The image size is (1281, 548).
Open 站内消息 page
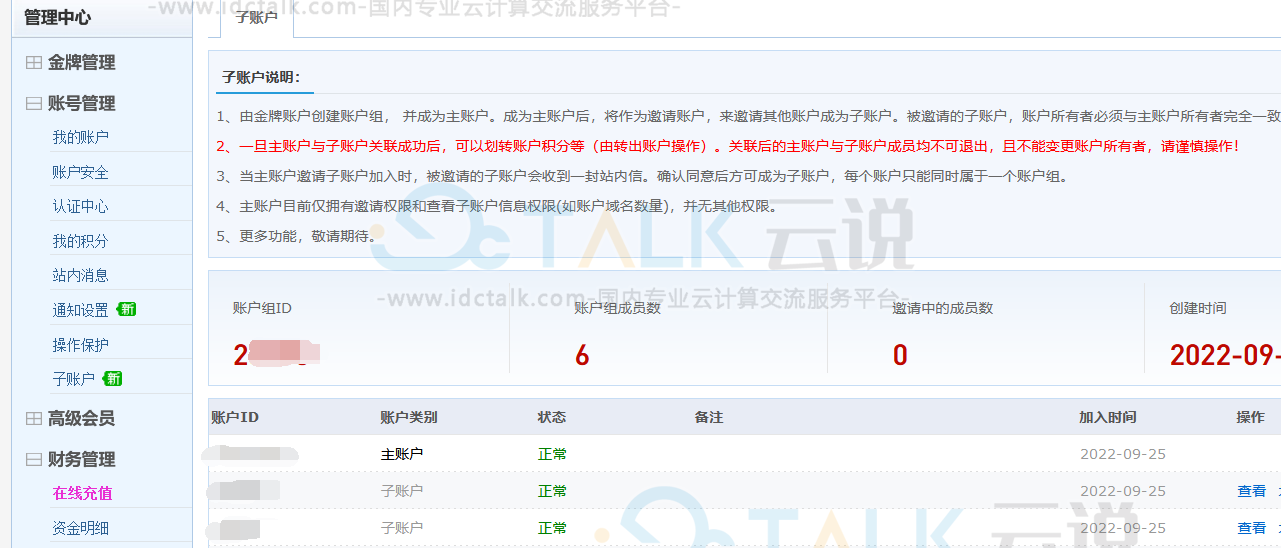coord(80,275)
